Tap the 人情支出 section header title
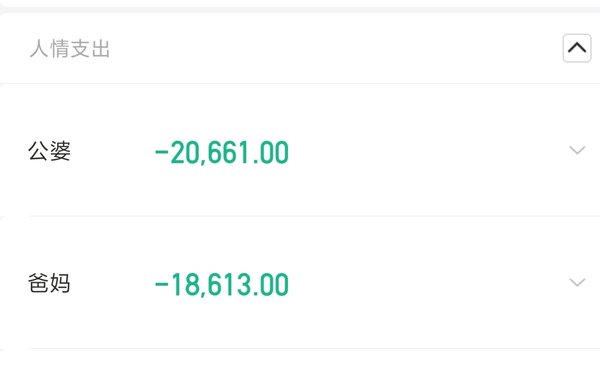The height and width of the screenshot is (387, 600). point(70,49)
